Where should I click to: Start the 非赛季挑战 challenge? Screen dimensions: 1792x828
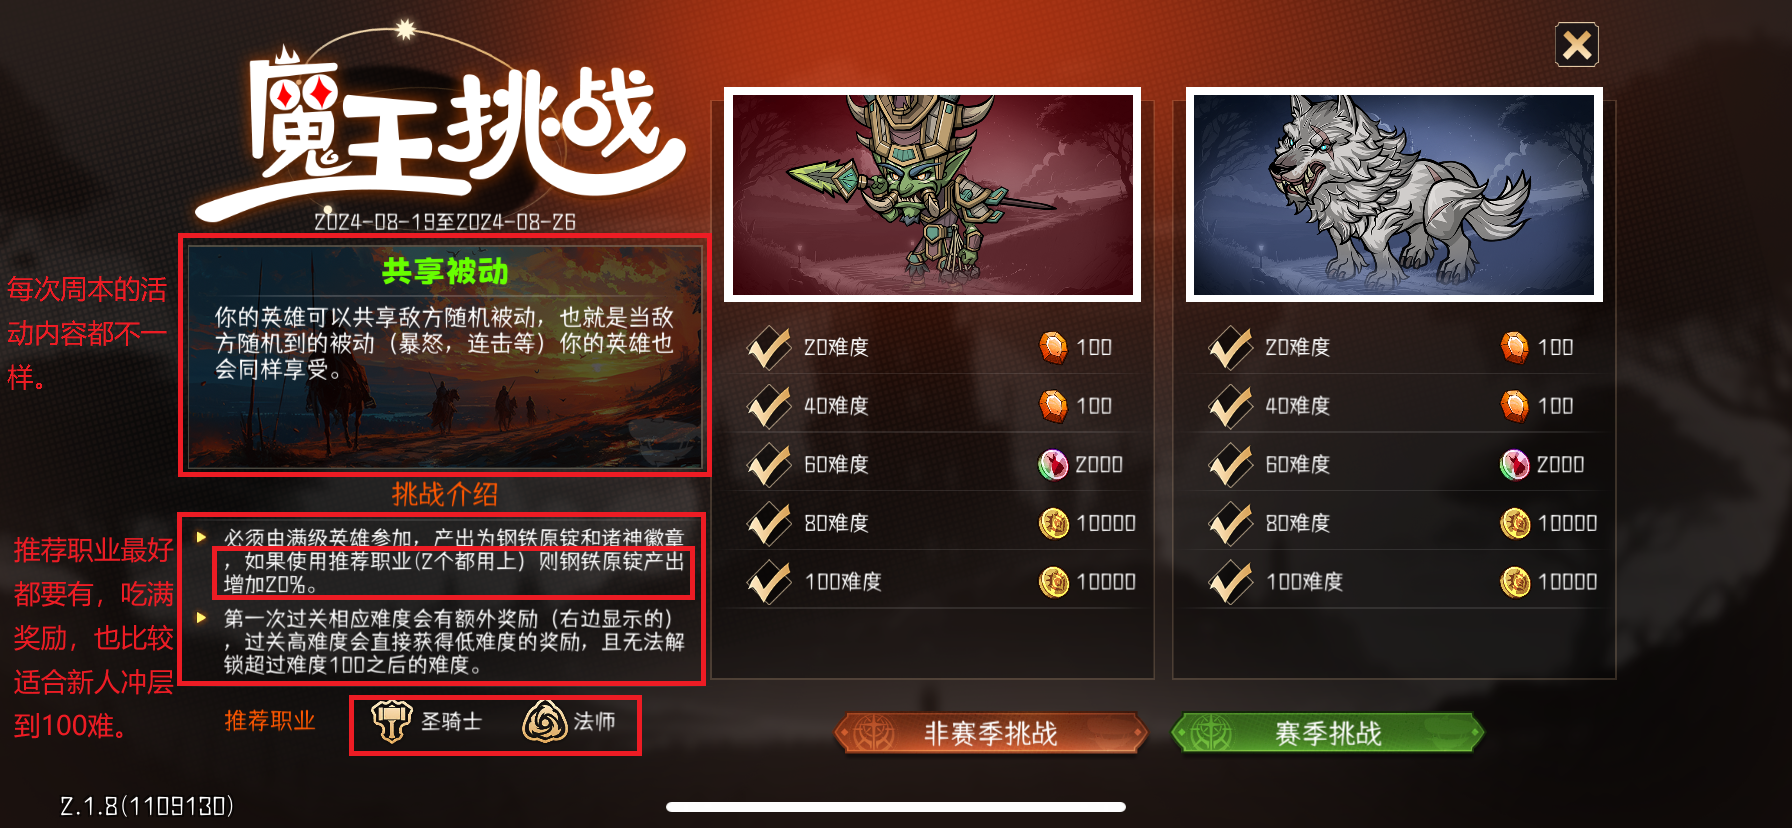click(991, 733)
